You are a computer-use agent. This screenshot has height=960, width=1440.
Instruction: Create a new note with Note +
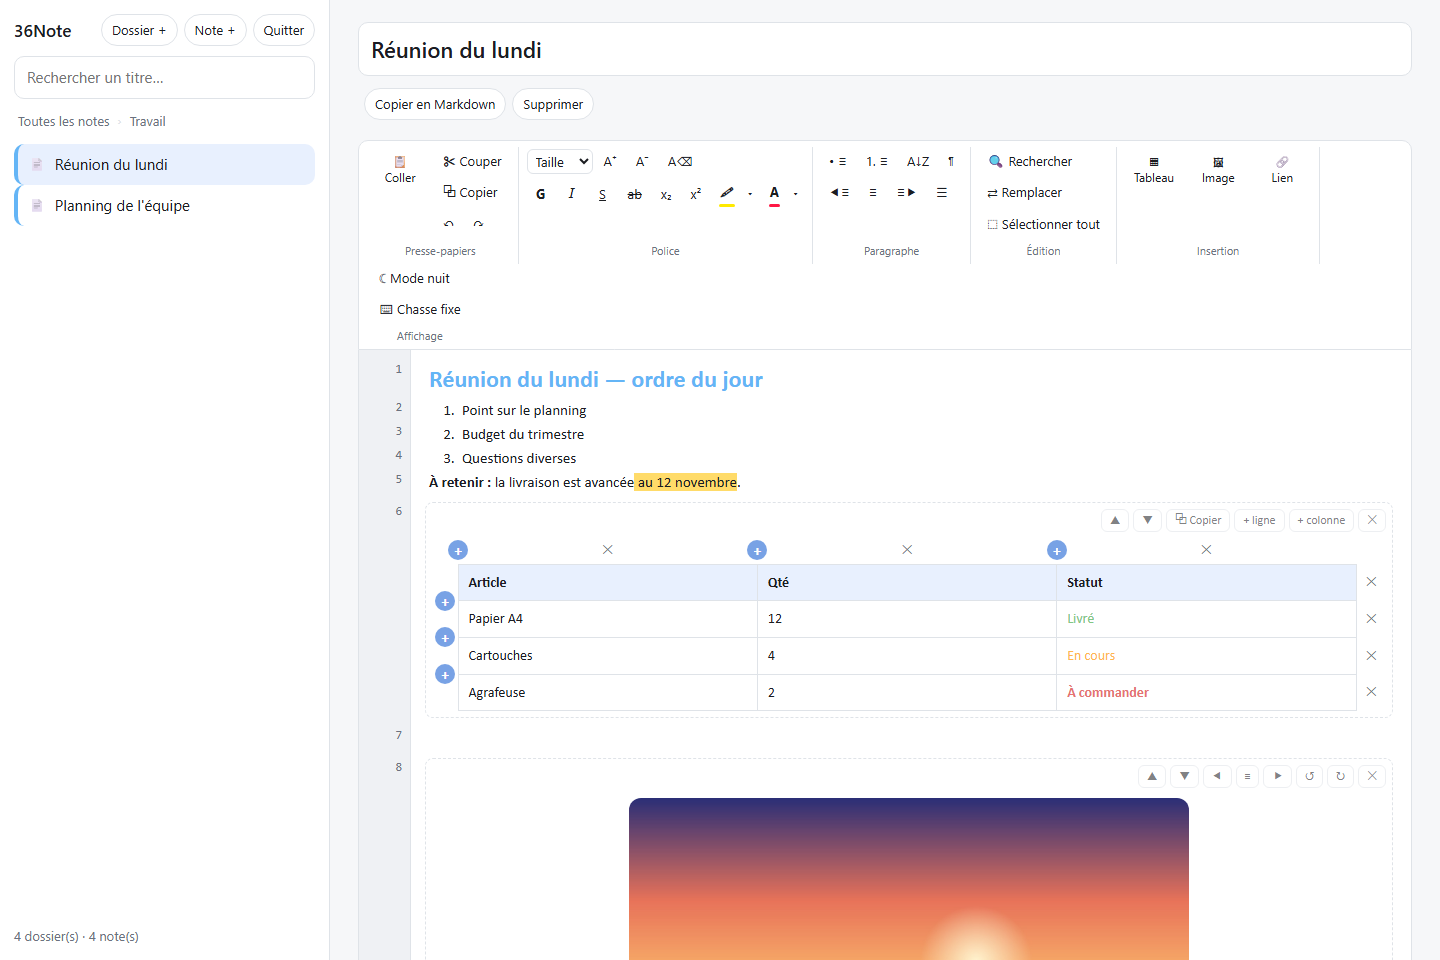click(x=215, y=30)
